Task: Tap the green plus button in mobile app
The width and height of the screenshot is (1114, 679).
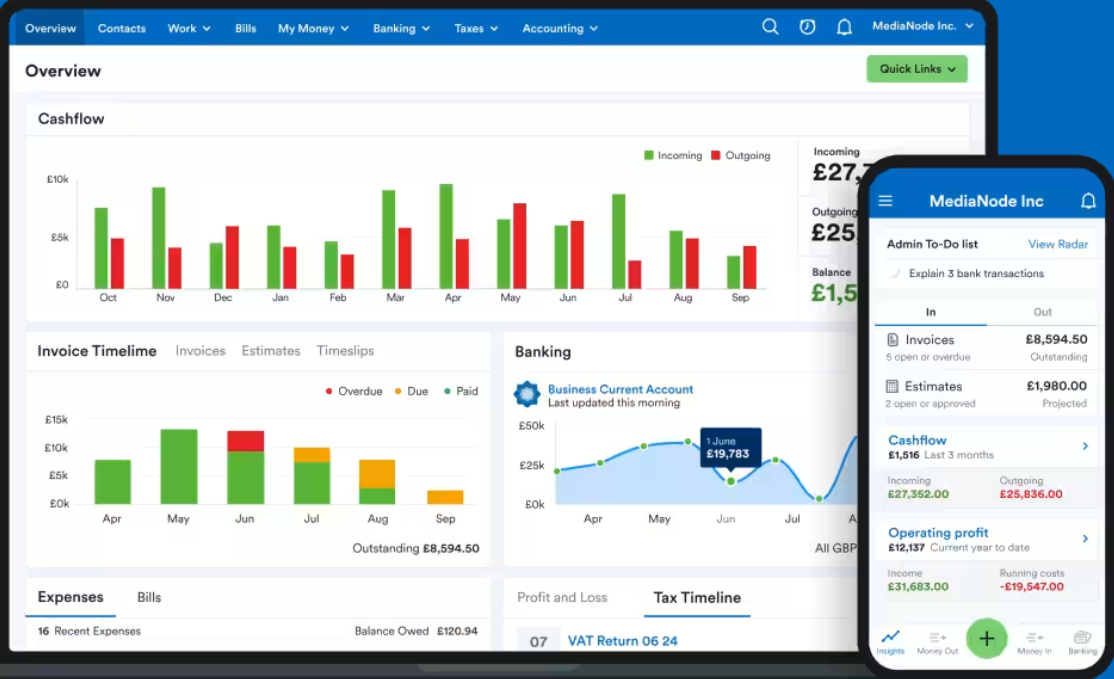Action: [x=986, y=639]
